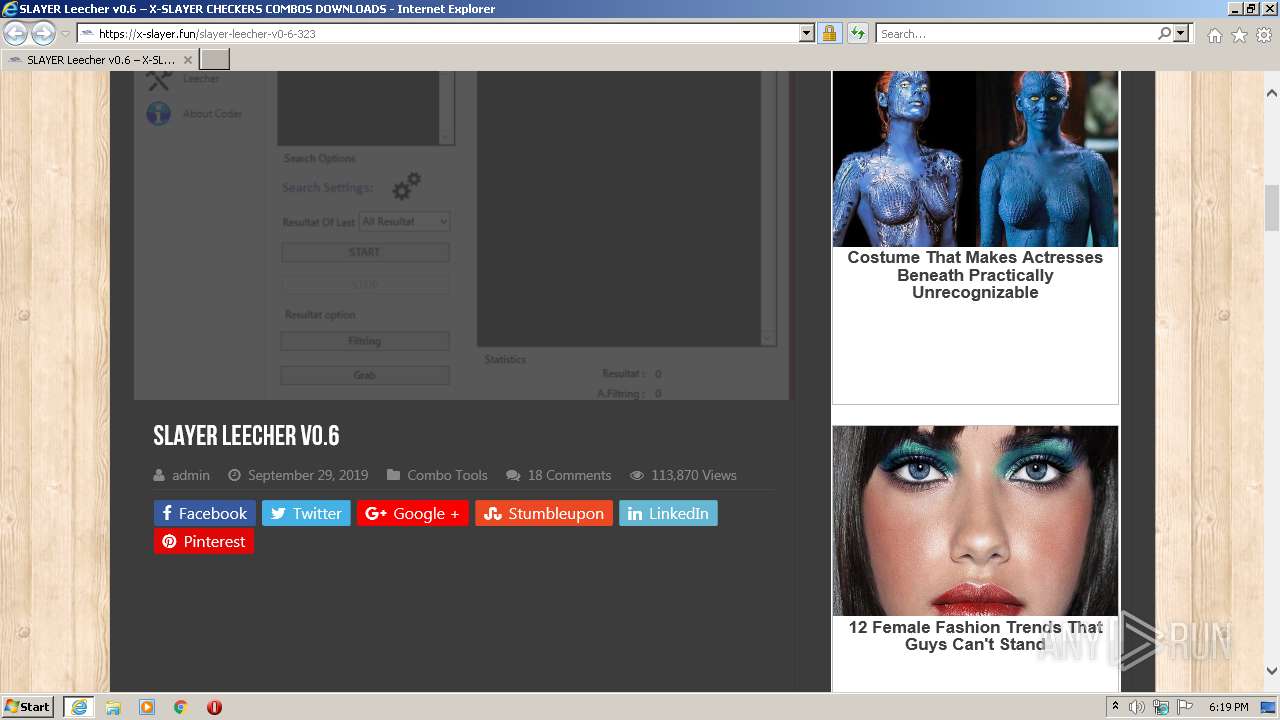Open the 18 Comments link
This screenshot has width=1280, height=720.
coord(569,475)
